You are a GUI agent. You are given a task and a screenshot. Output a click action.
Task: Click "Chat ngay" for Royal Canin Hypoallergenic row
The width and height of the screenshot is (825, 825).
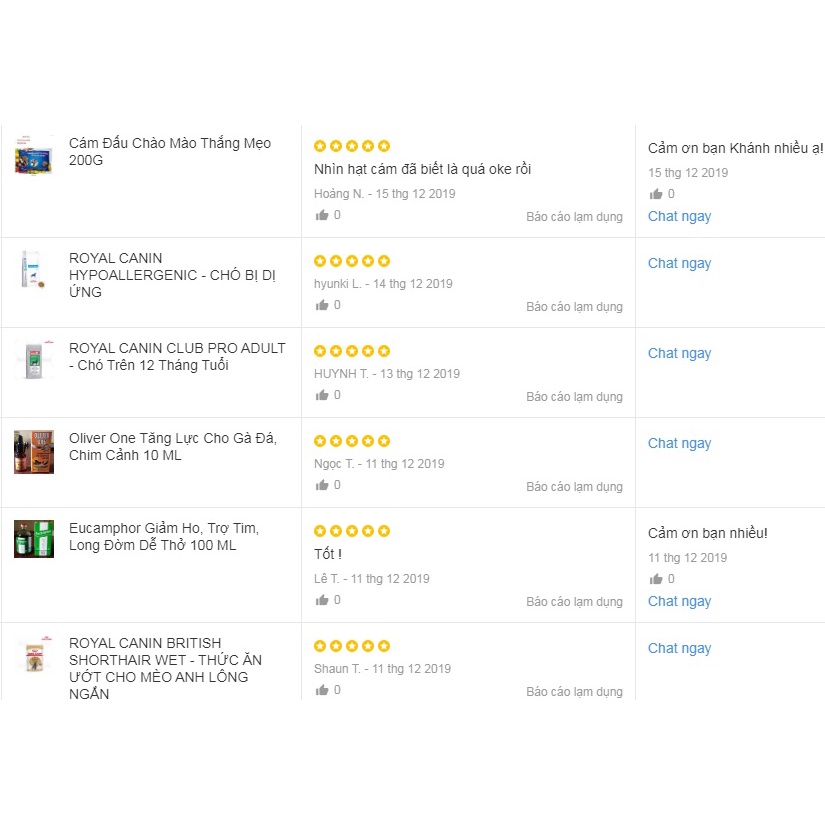tap(679, 263)
